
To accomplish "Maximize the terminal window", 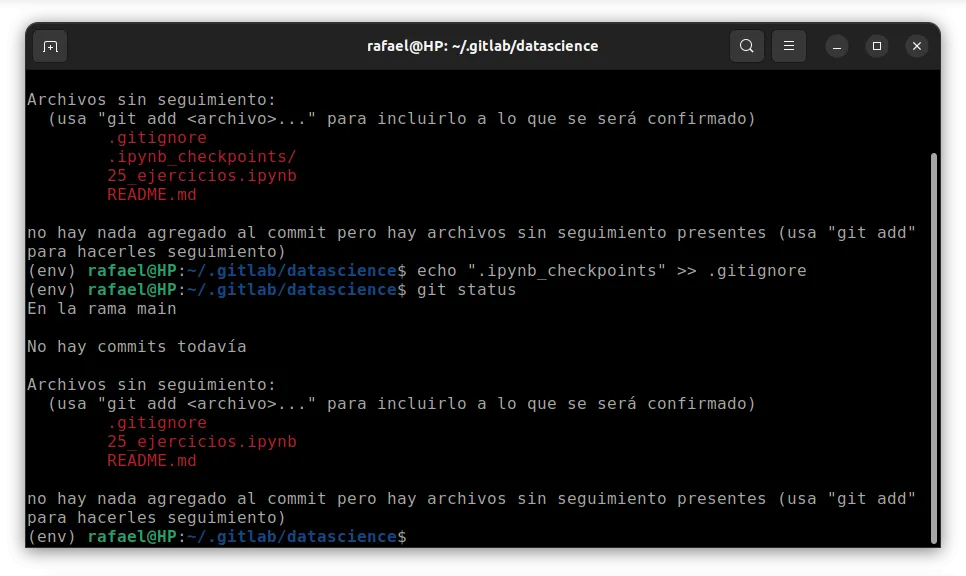I will pos(877,46).
